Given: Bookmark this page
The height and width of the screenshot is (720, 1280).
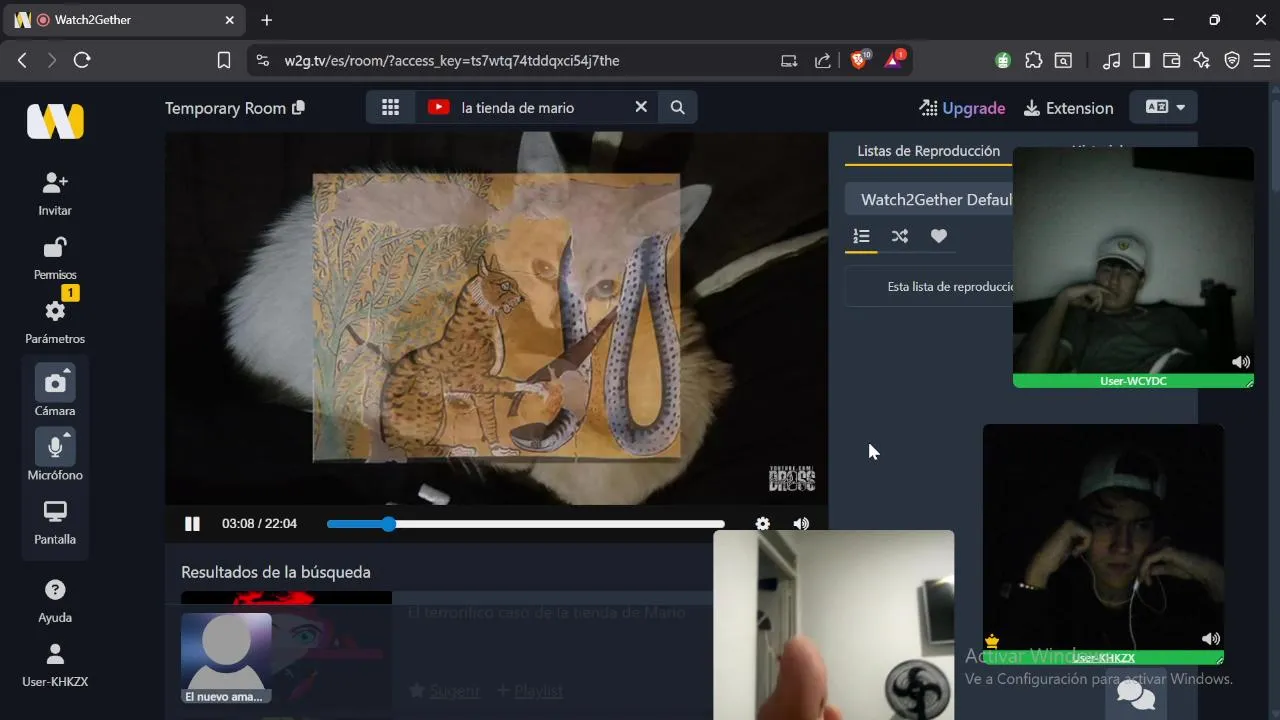Looking at the screenshot, I should 224,60.
